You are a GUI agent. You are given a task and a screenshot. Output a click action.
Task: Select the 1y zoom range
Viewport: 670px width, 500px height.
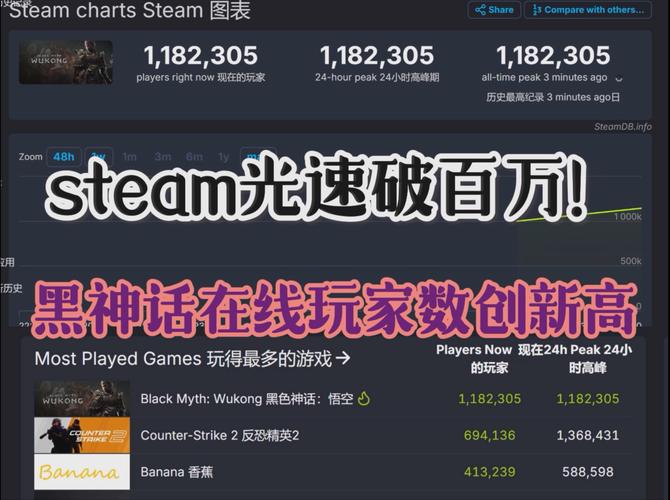[x=223, y=157]
